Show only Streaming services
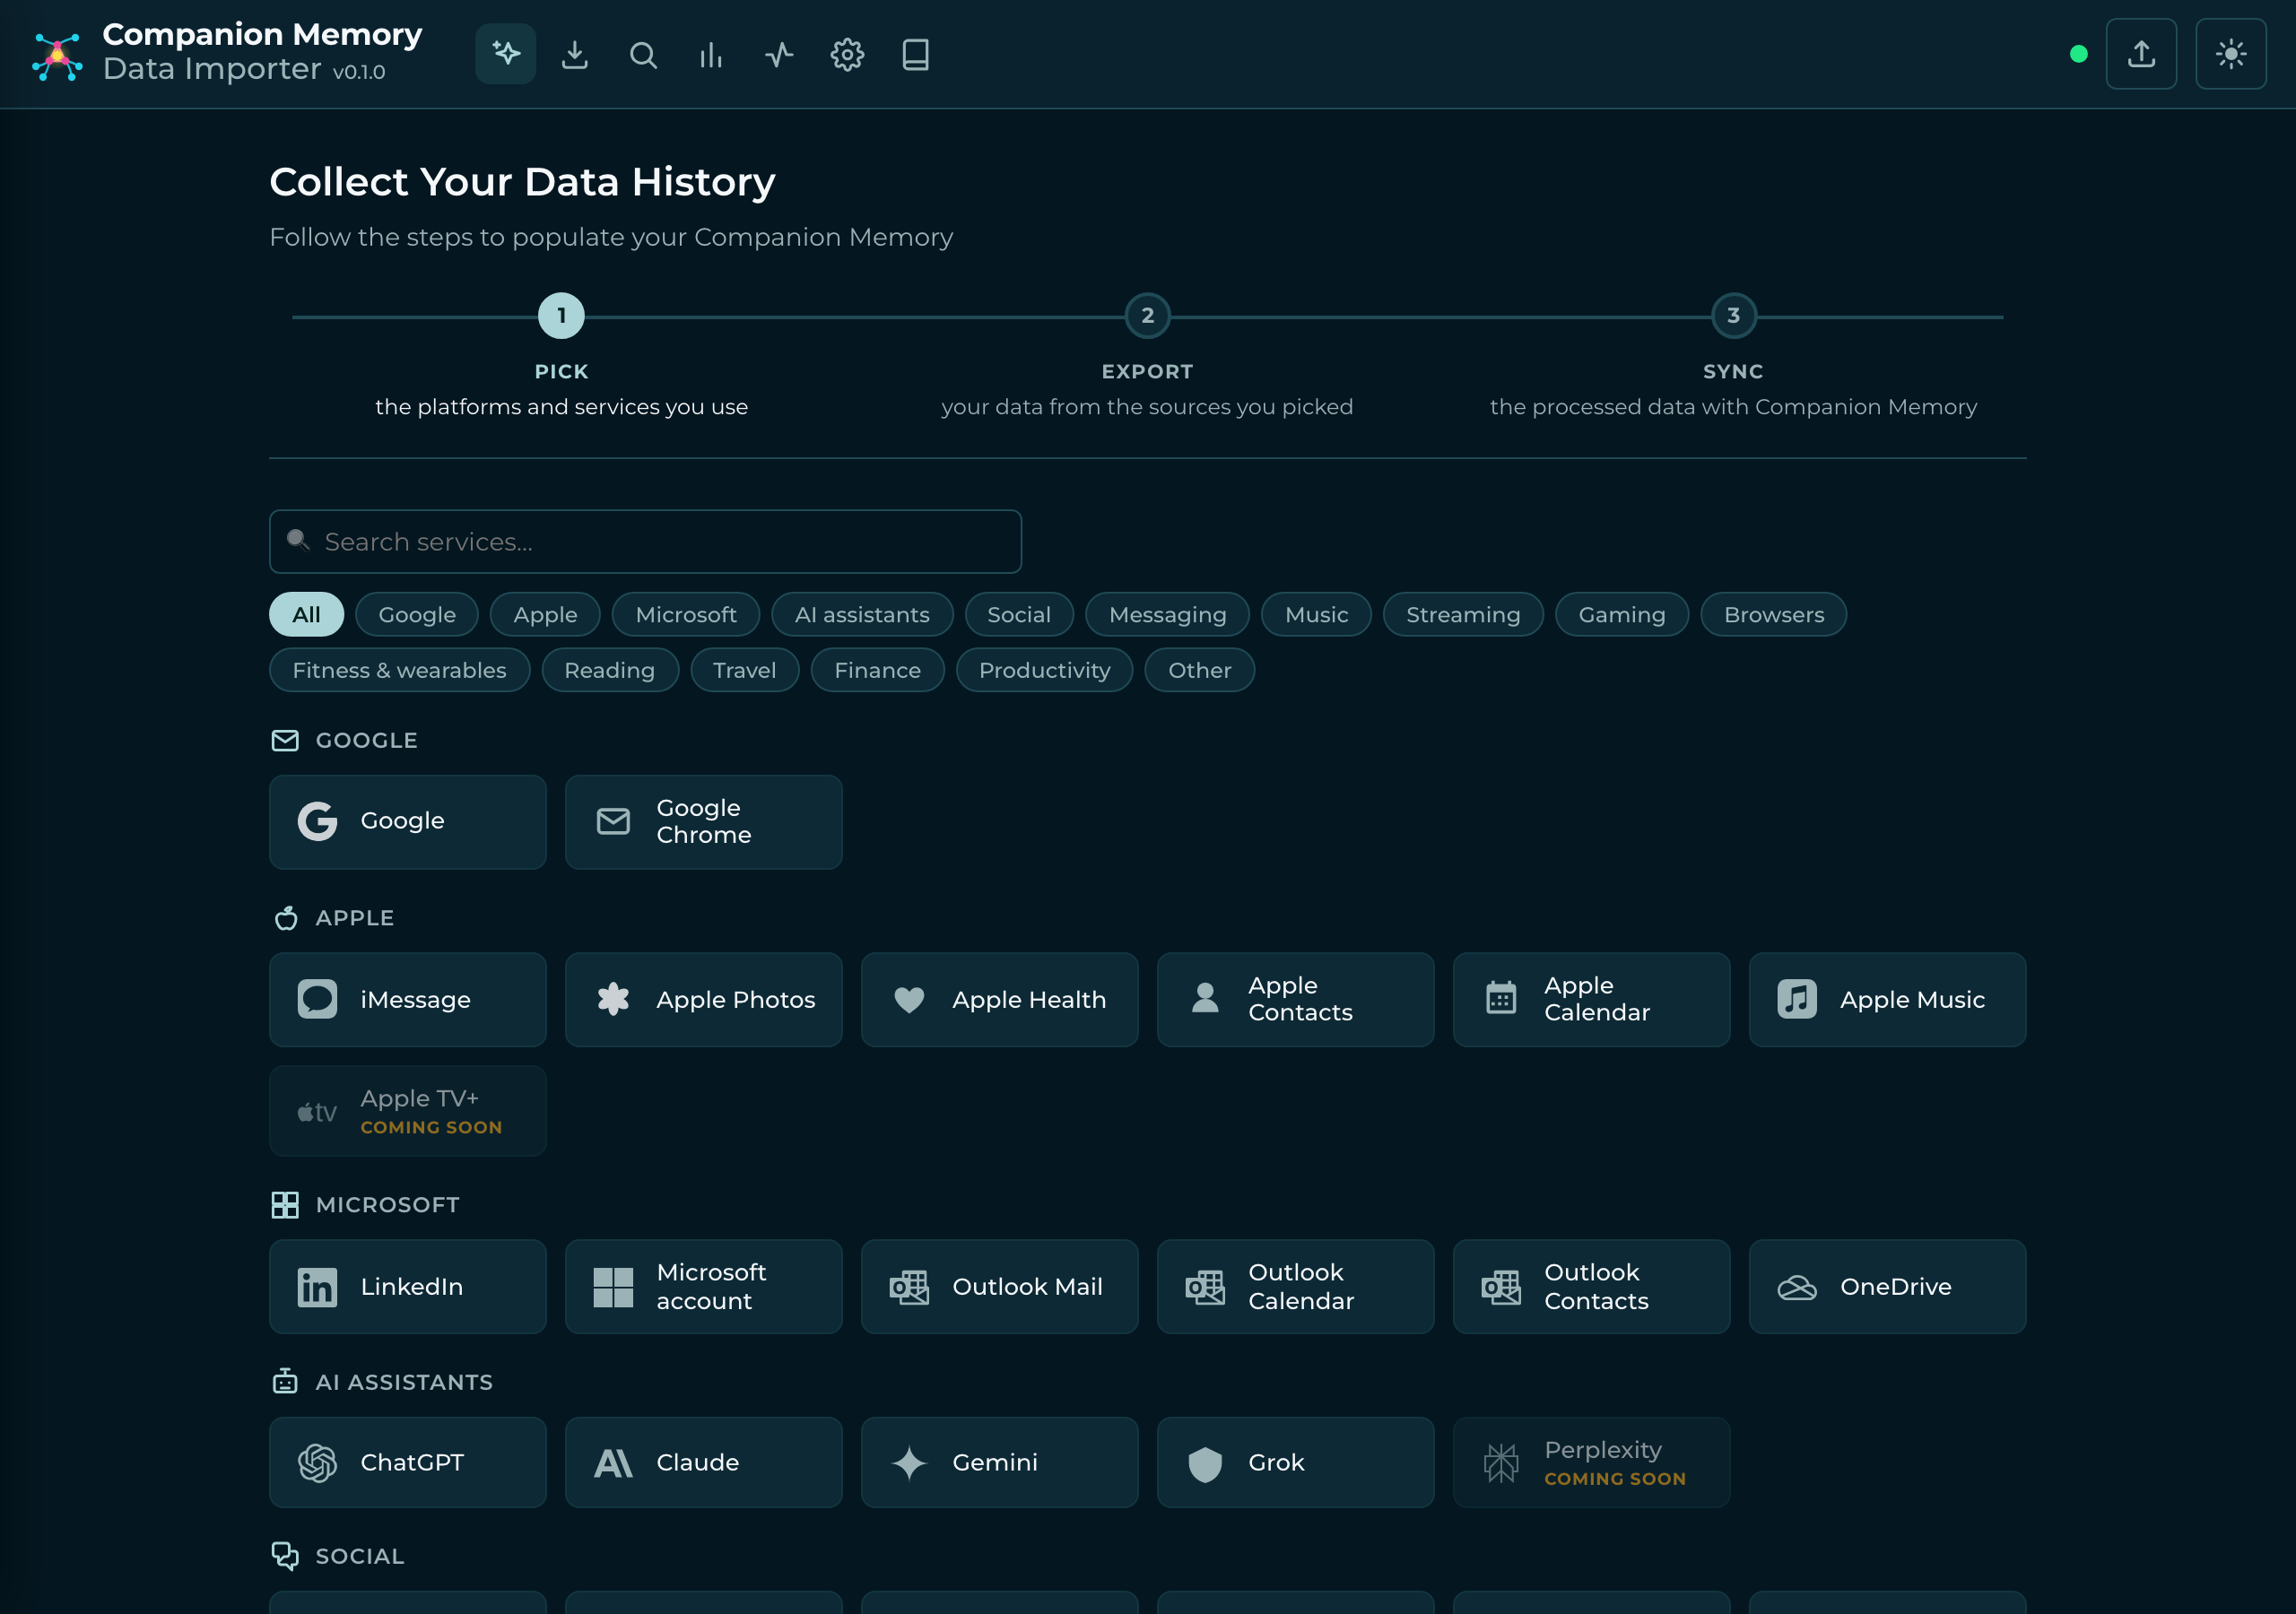Screen dimensions: 2296x1614 tap(1463, 615)
